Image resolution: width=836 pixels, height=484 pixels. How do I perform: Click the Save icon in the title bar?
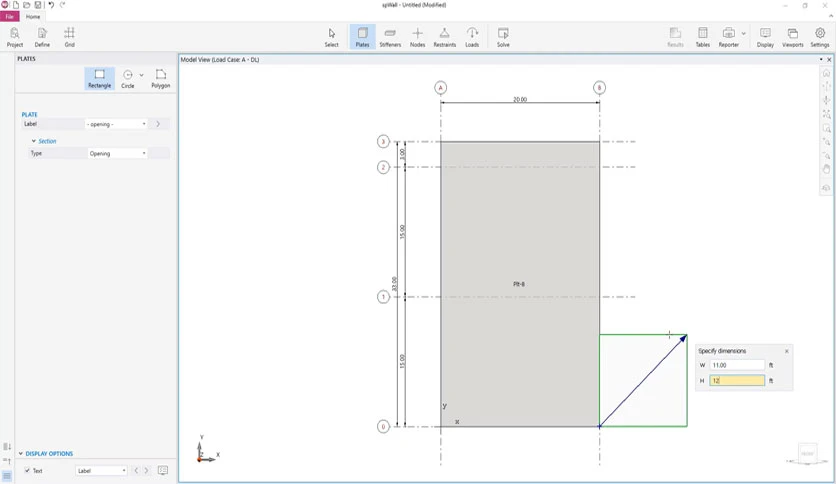pos(38,5)
